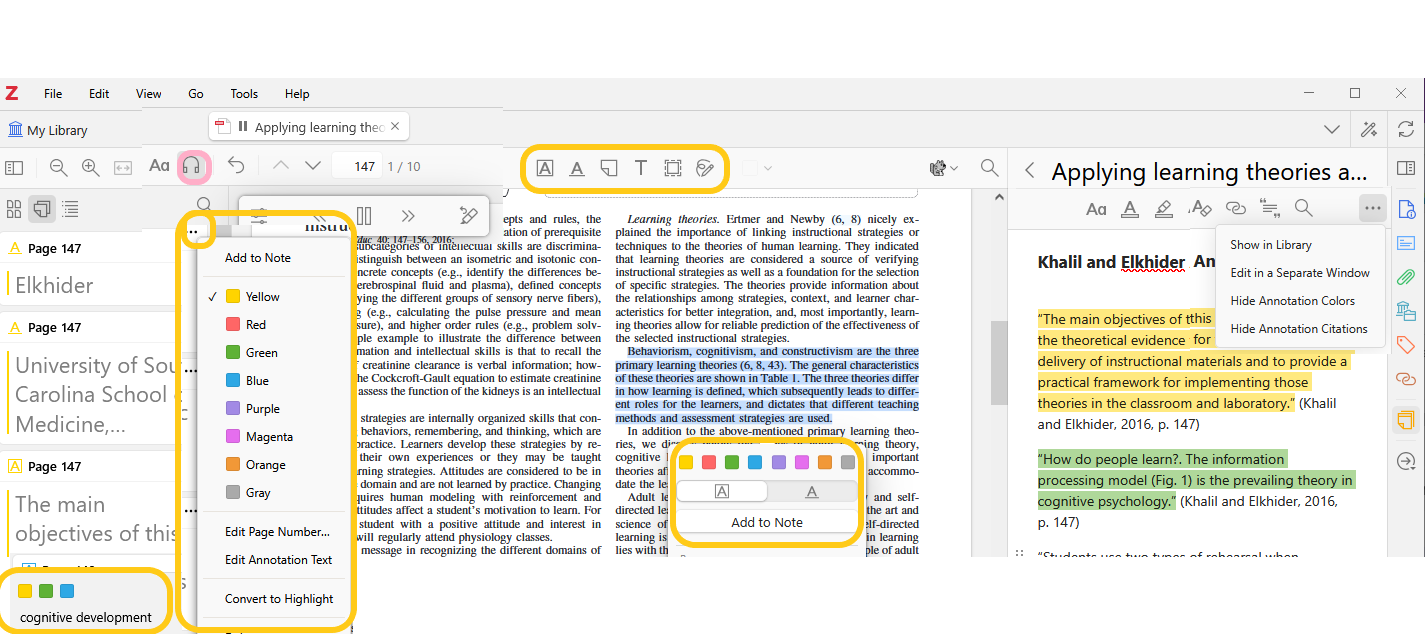Open the highlight color tool in the note editor

1163,208
